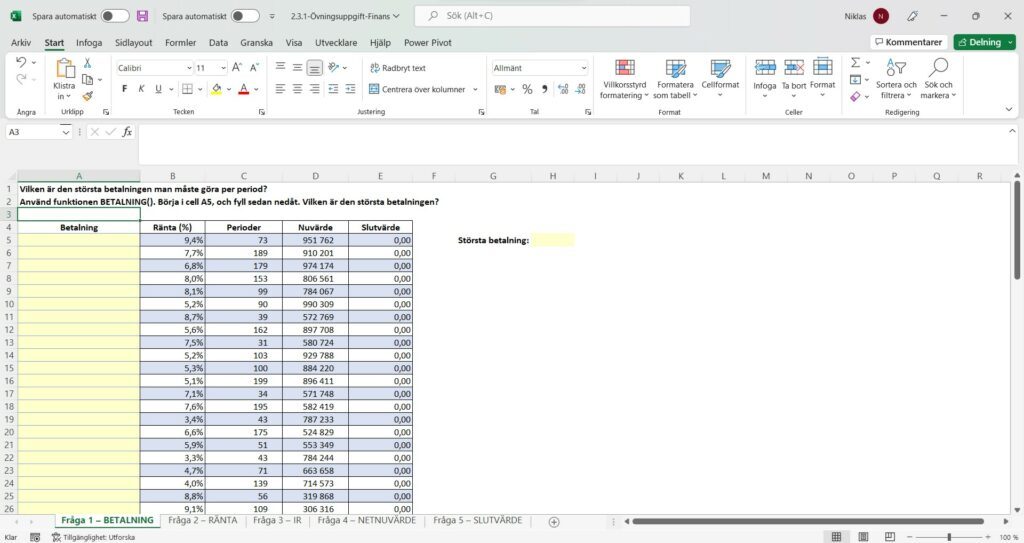This screenshot has width=1024, height=543.
Task: Click the comma style icon
Action: [544, 90]
